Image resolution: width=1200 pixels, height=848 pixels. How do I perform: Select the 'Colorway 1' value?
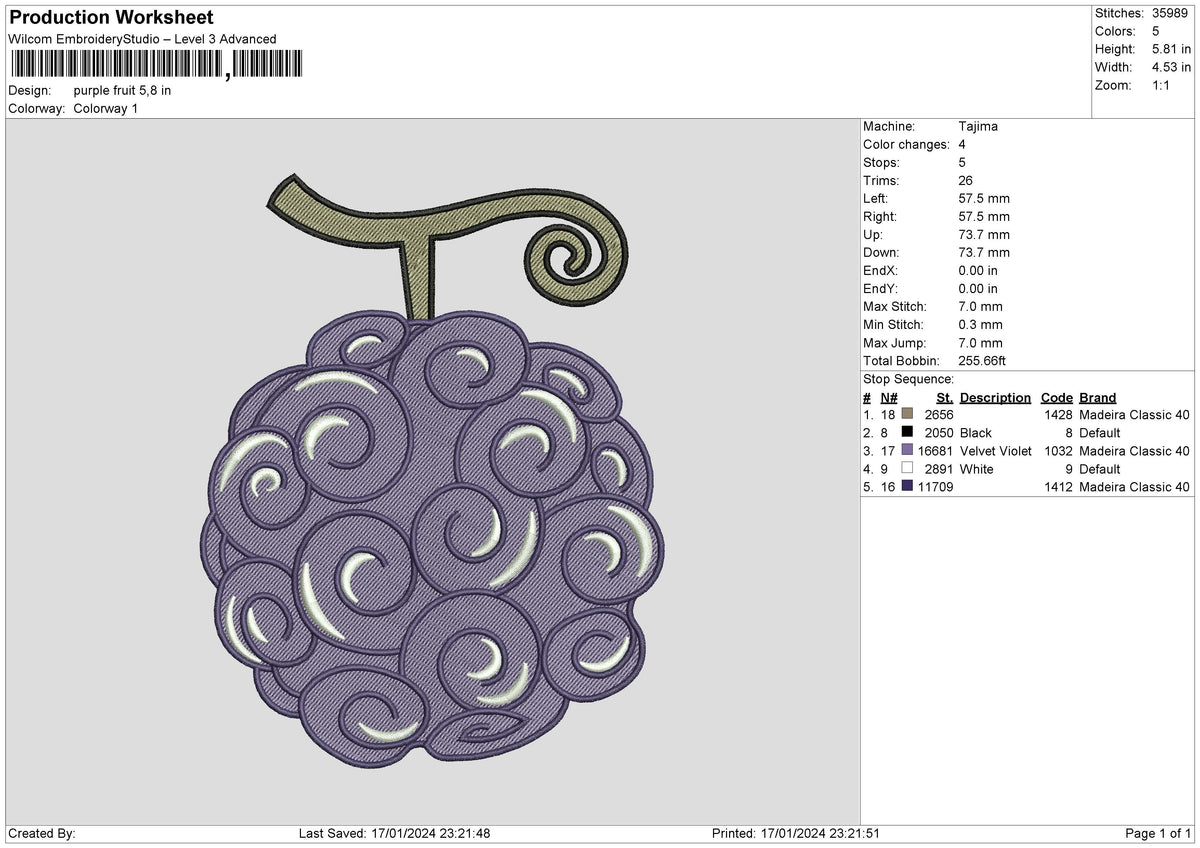105,108
